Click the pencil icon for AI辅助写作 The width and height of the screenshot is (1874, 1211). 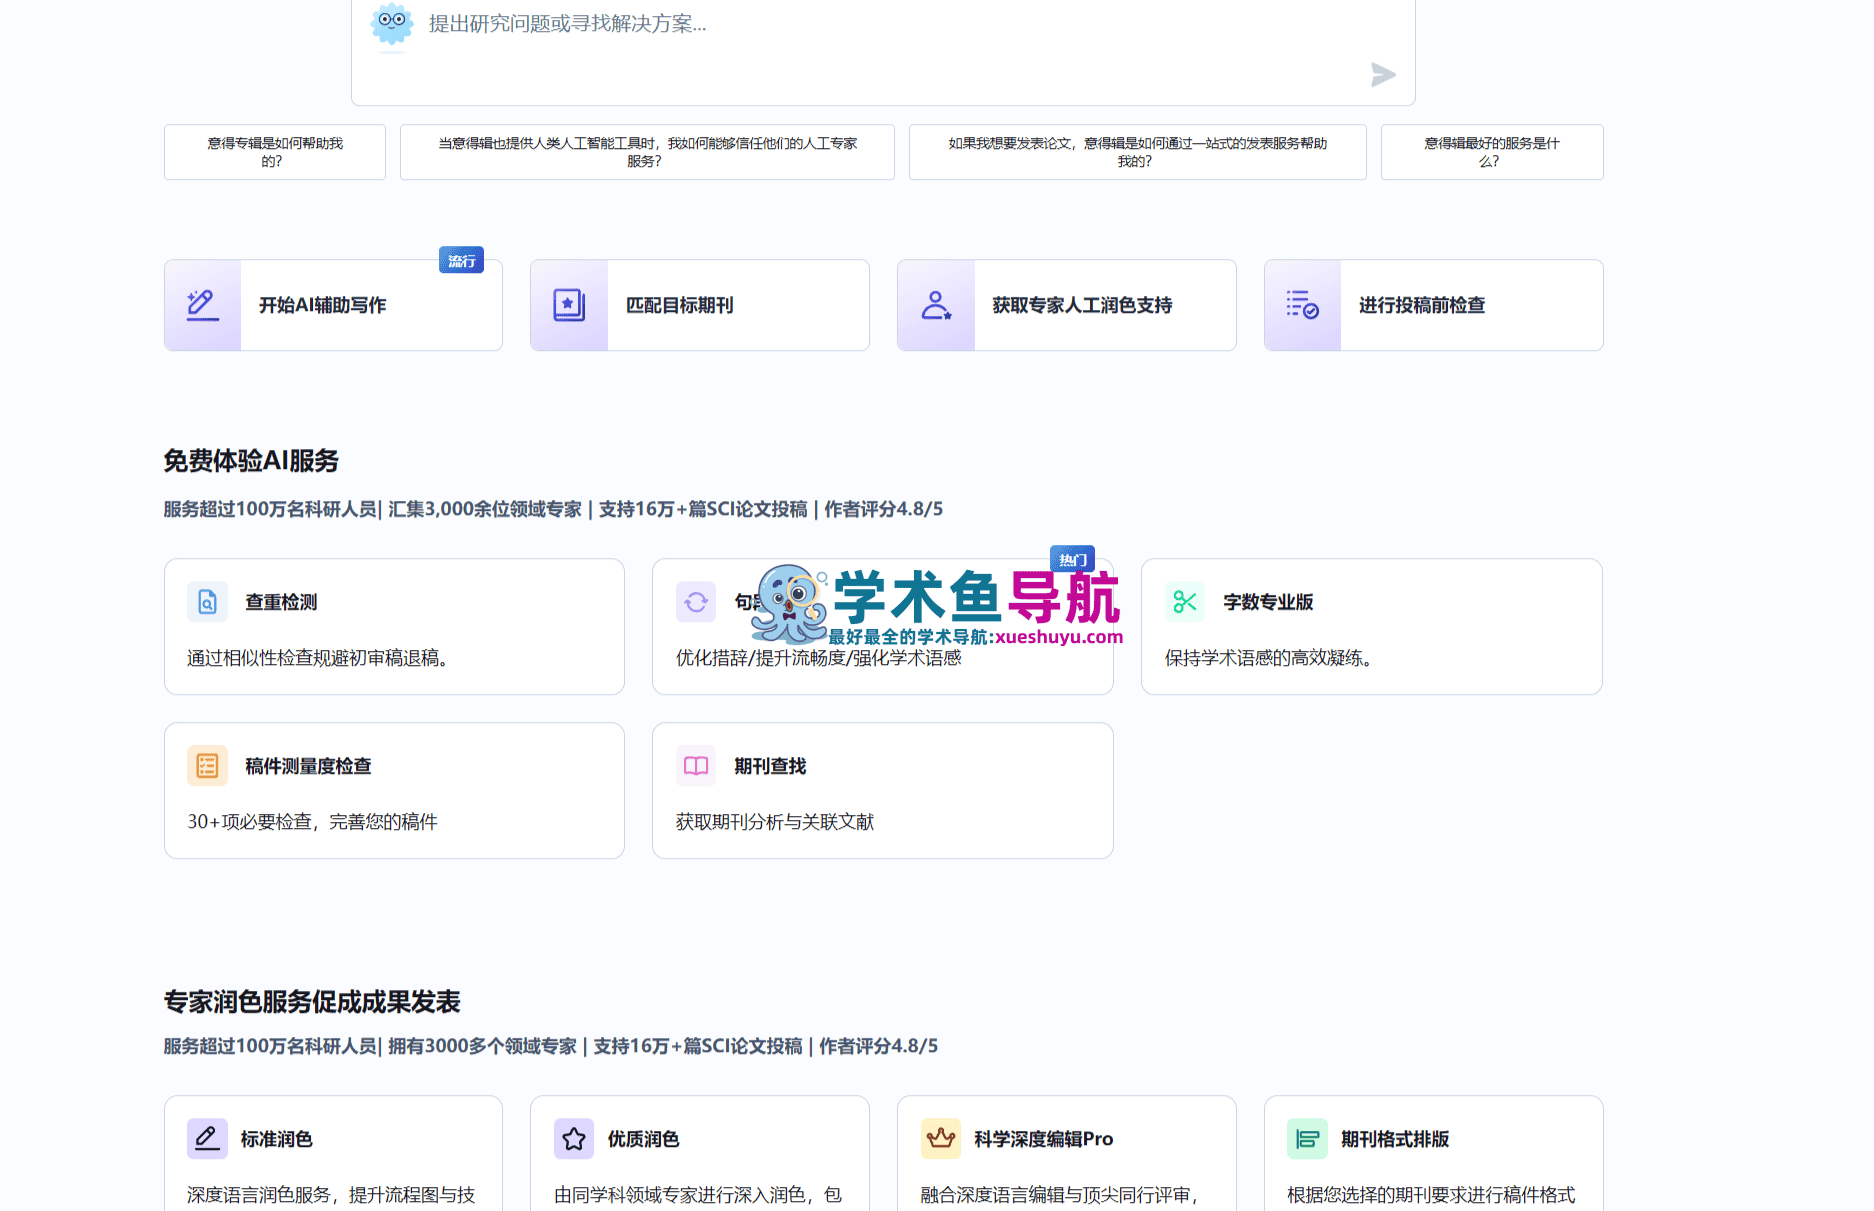point(203,305)
